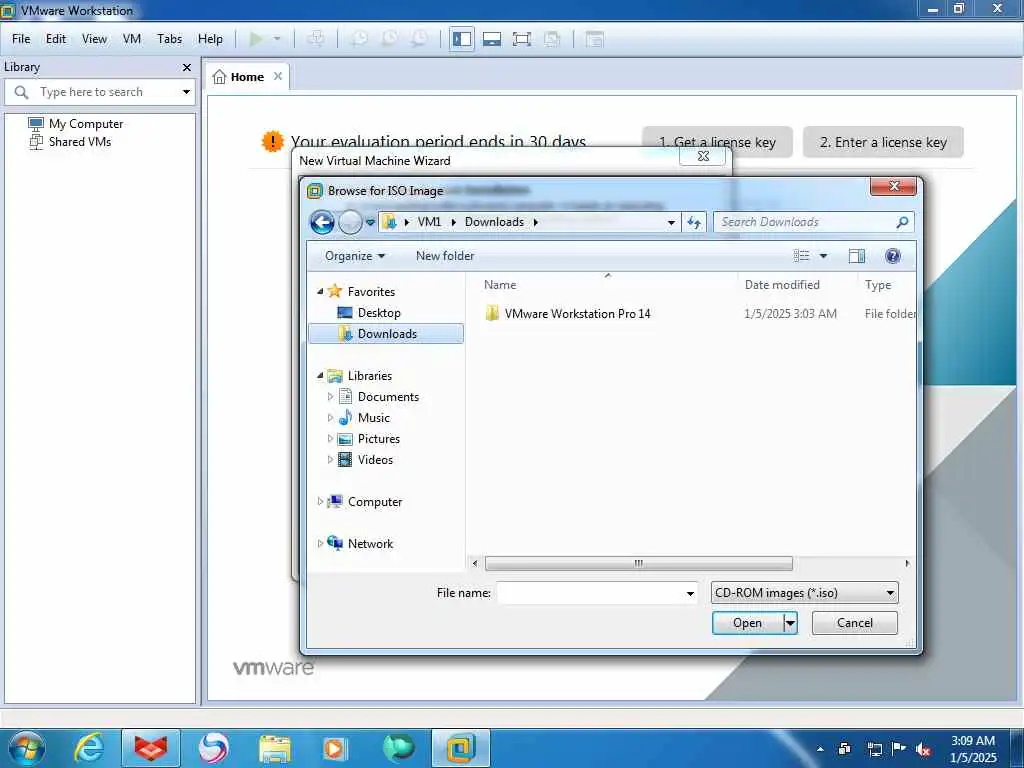Click the muted volume icon in system tray
The image size is (1024, 768).
(x=923, y=750)
